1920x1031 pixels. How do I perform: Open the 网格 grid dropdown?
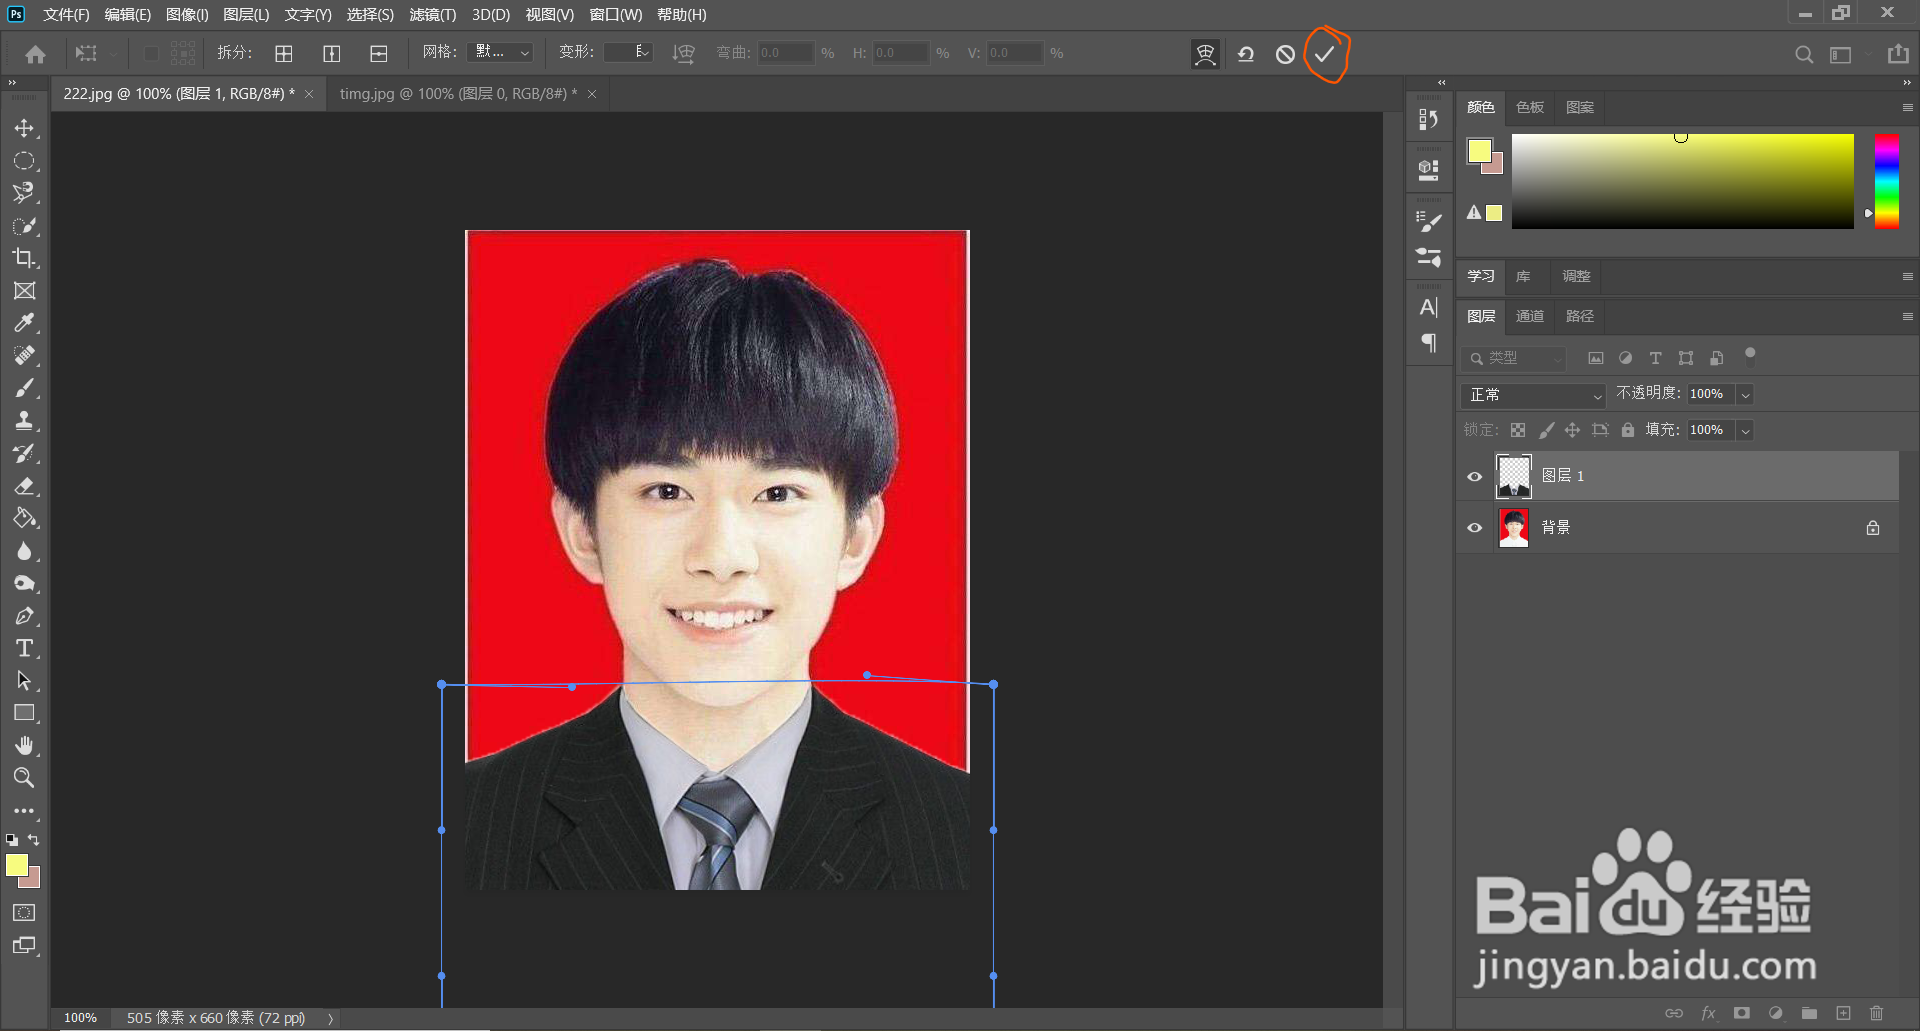pyautogui.click(x=501, y=53)
